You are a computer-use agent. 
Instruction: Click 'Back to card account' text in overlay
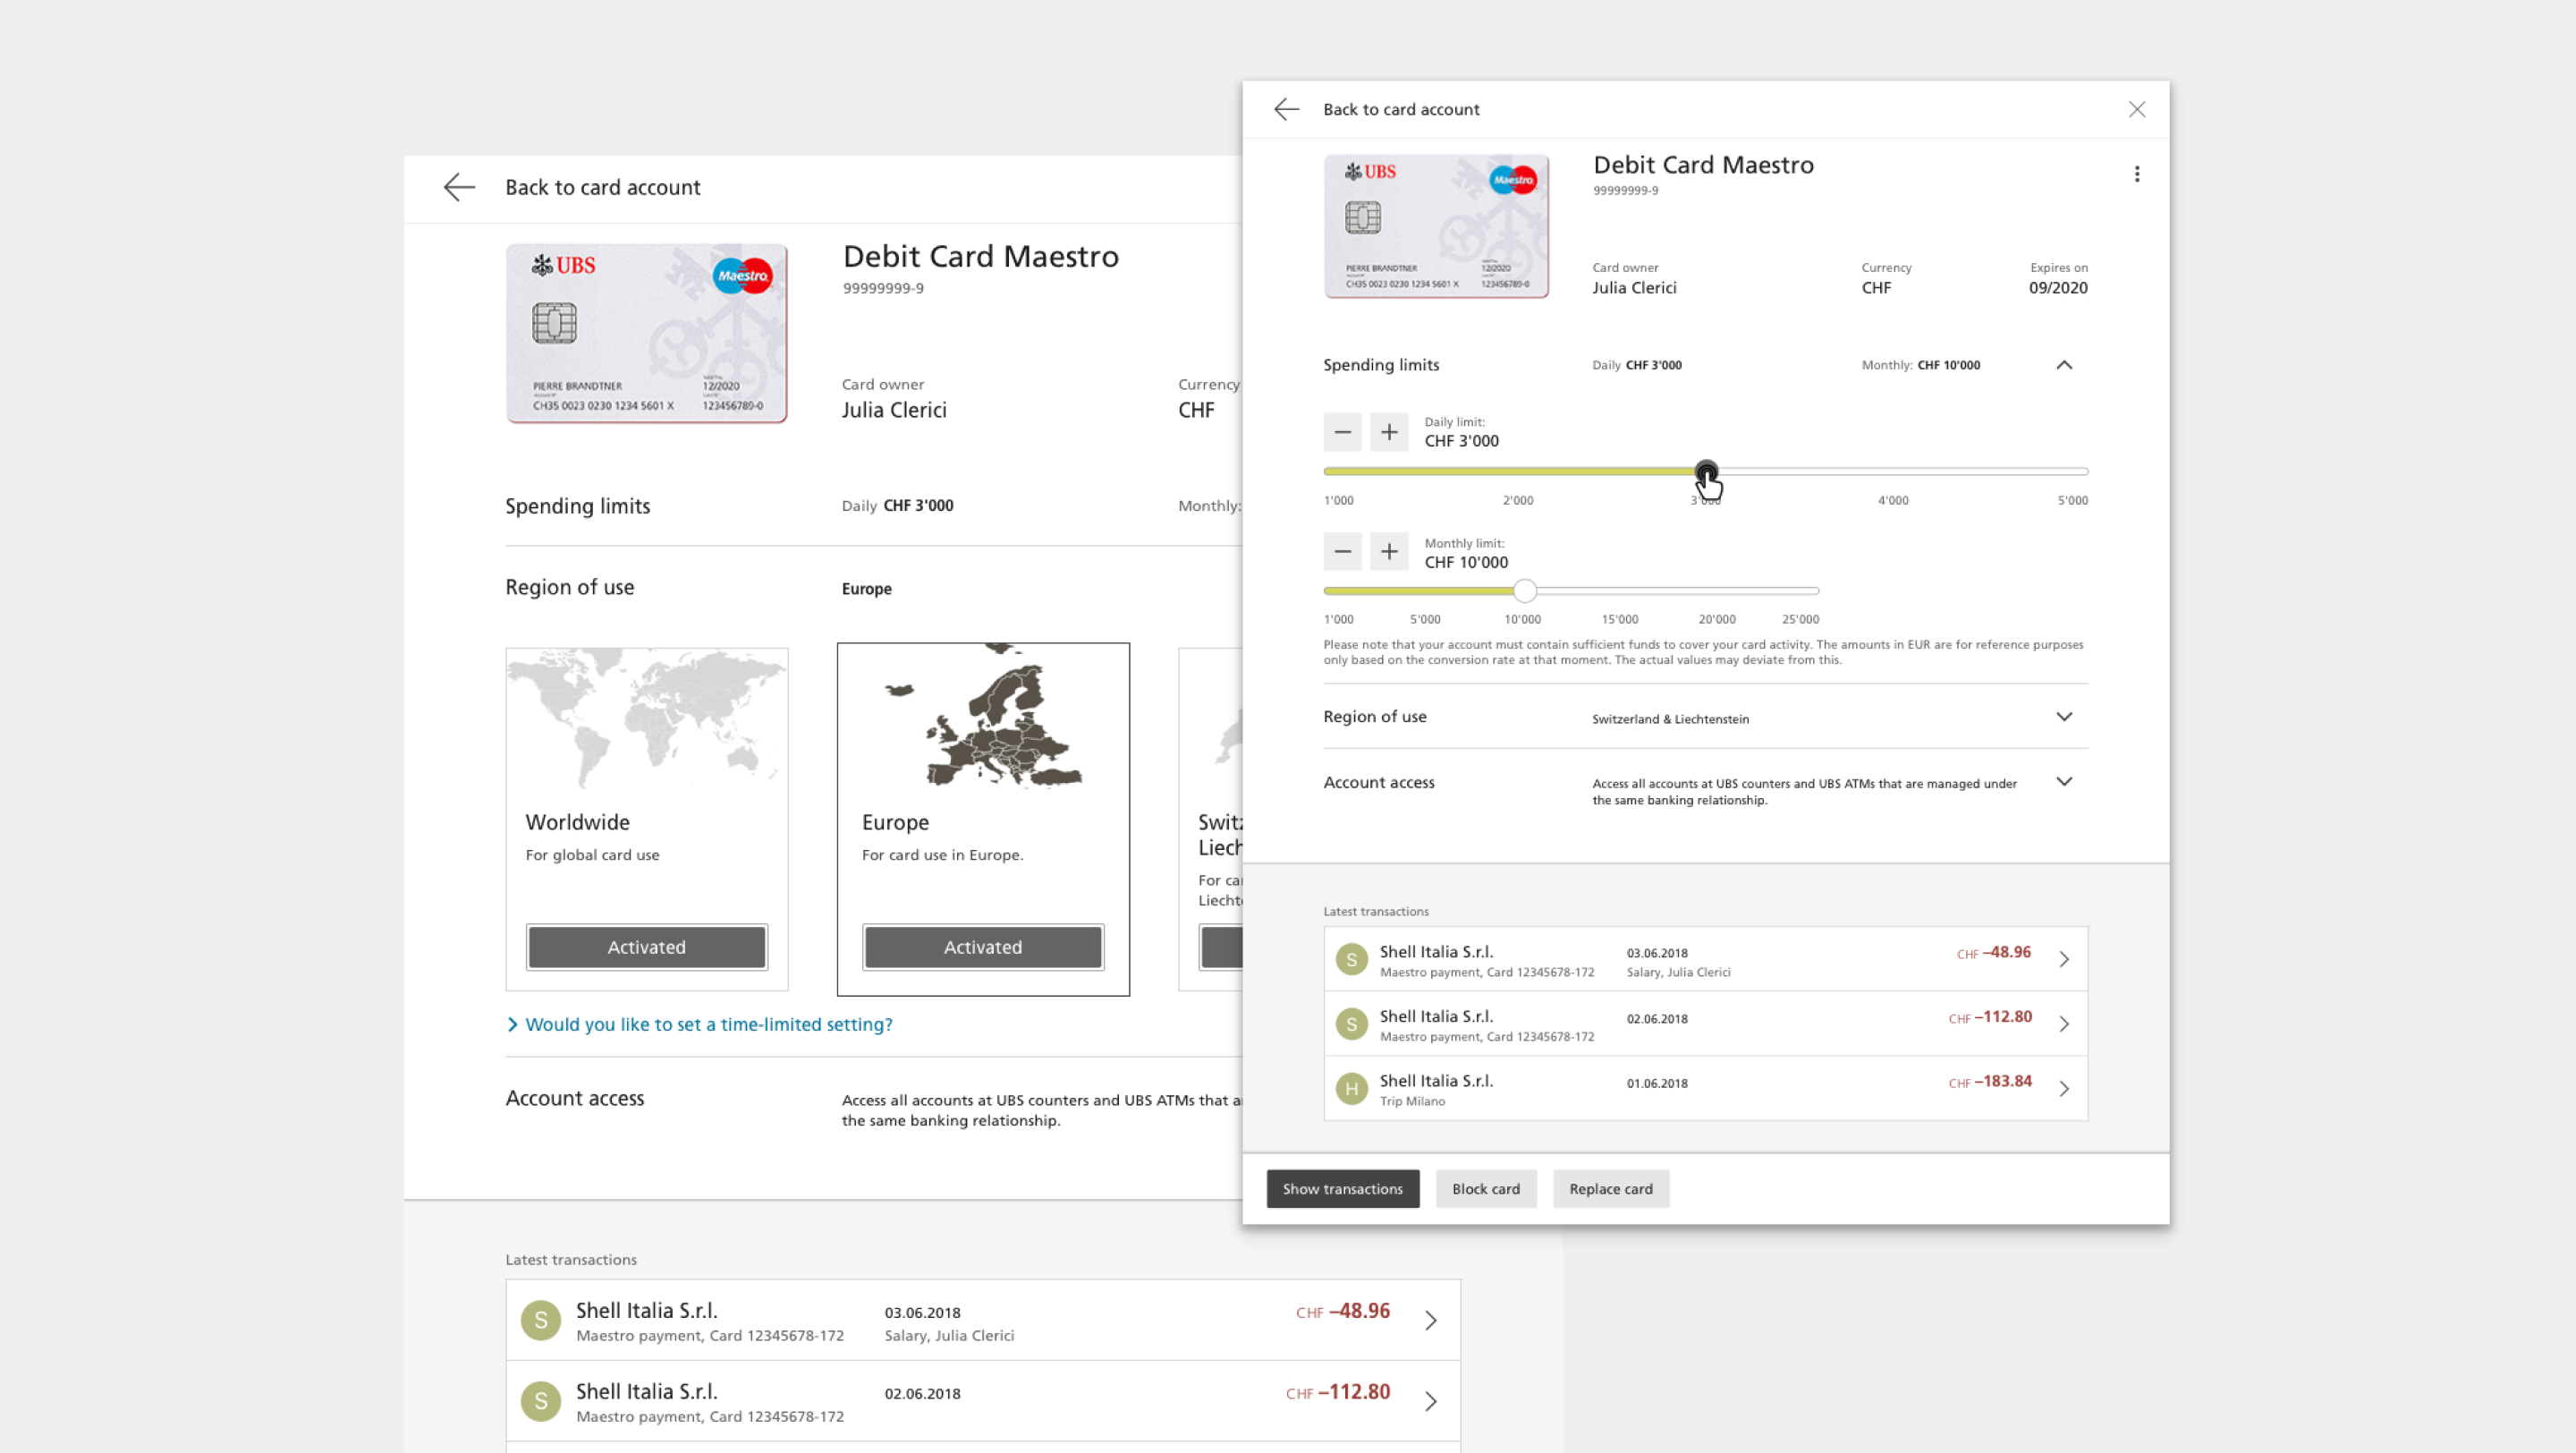click(1400, 109)
